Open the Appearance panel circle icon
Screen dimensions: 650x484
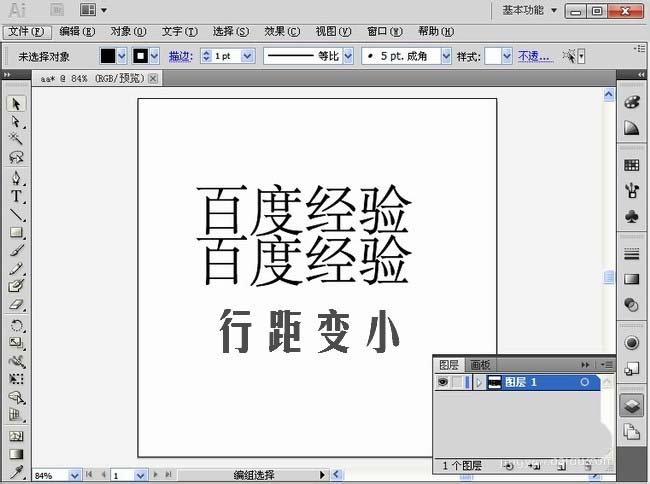point(631,343)
